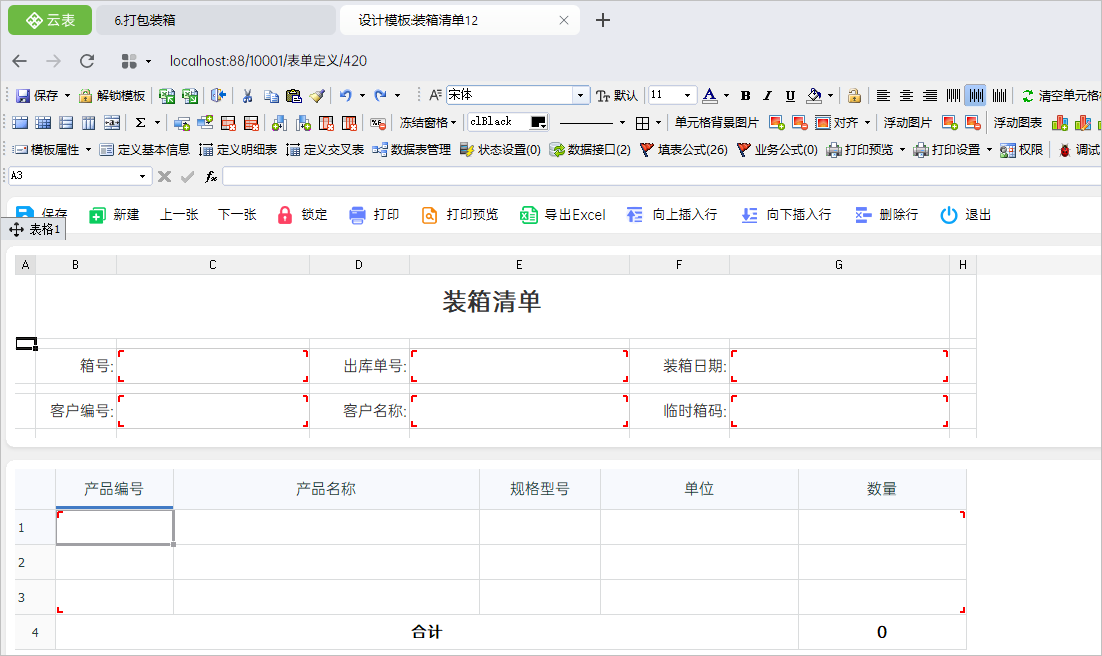Click the browser reload icon
Viewport: 1102px width, 656px height.
coord(86,61)
